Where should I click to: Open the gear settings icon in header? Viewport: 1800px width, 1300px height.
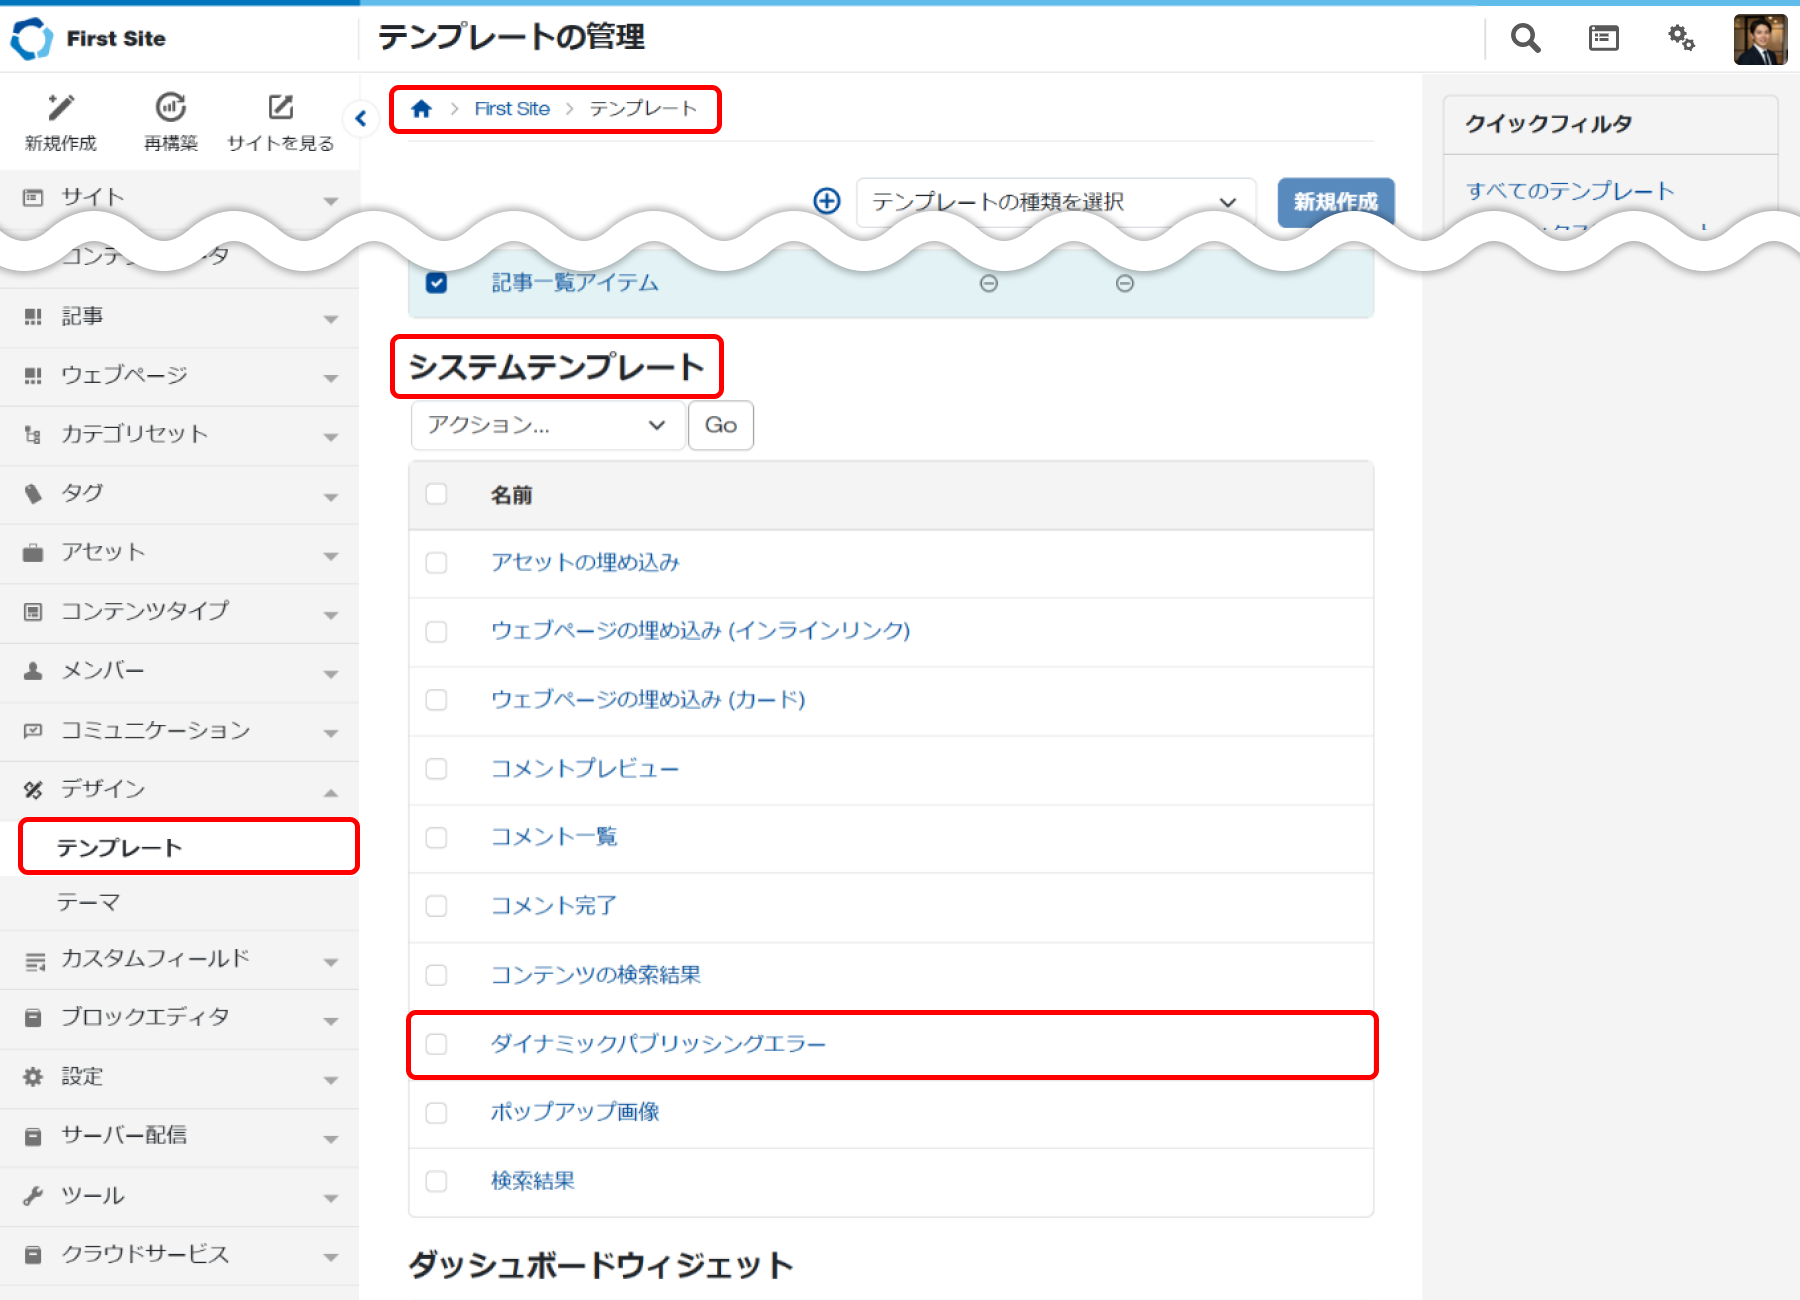point(1681,38)
